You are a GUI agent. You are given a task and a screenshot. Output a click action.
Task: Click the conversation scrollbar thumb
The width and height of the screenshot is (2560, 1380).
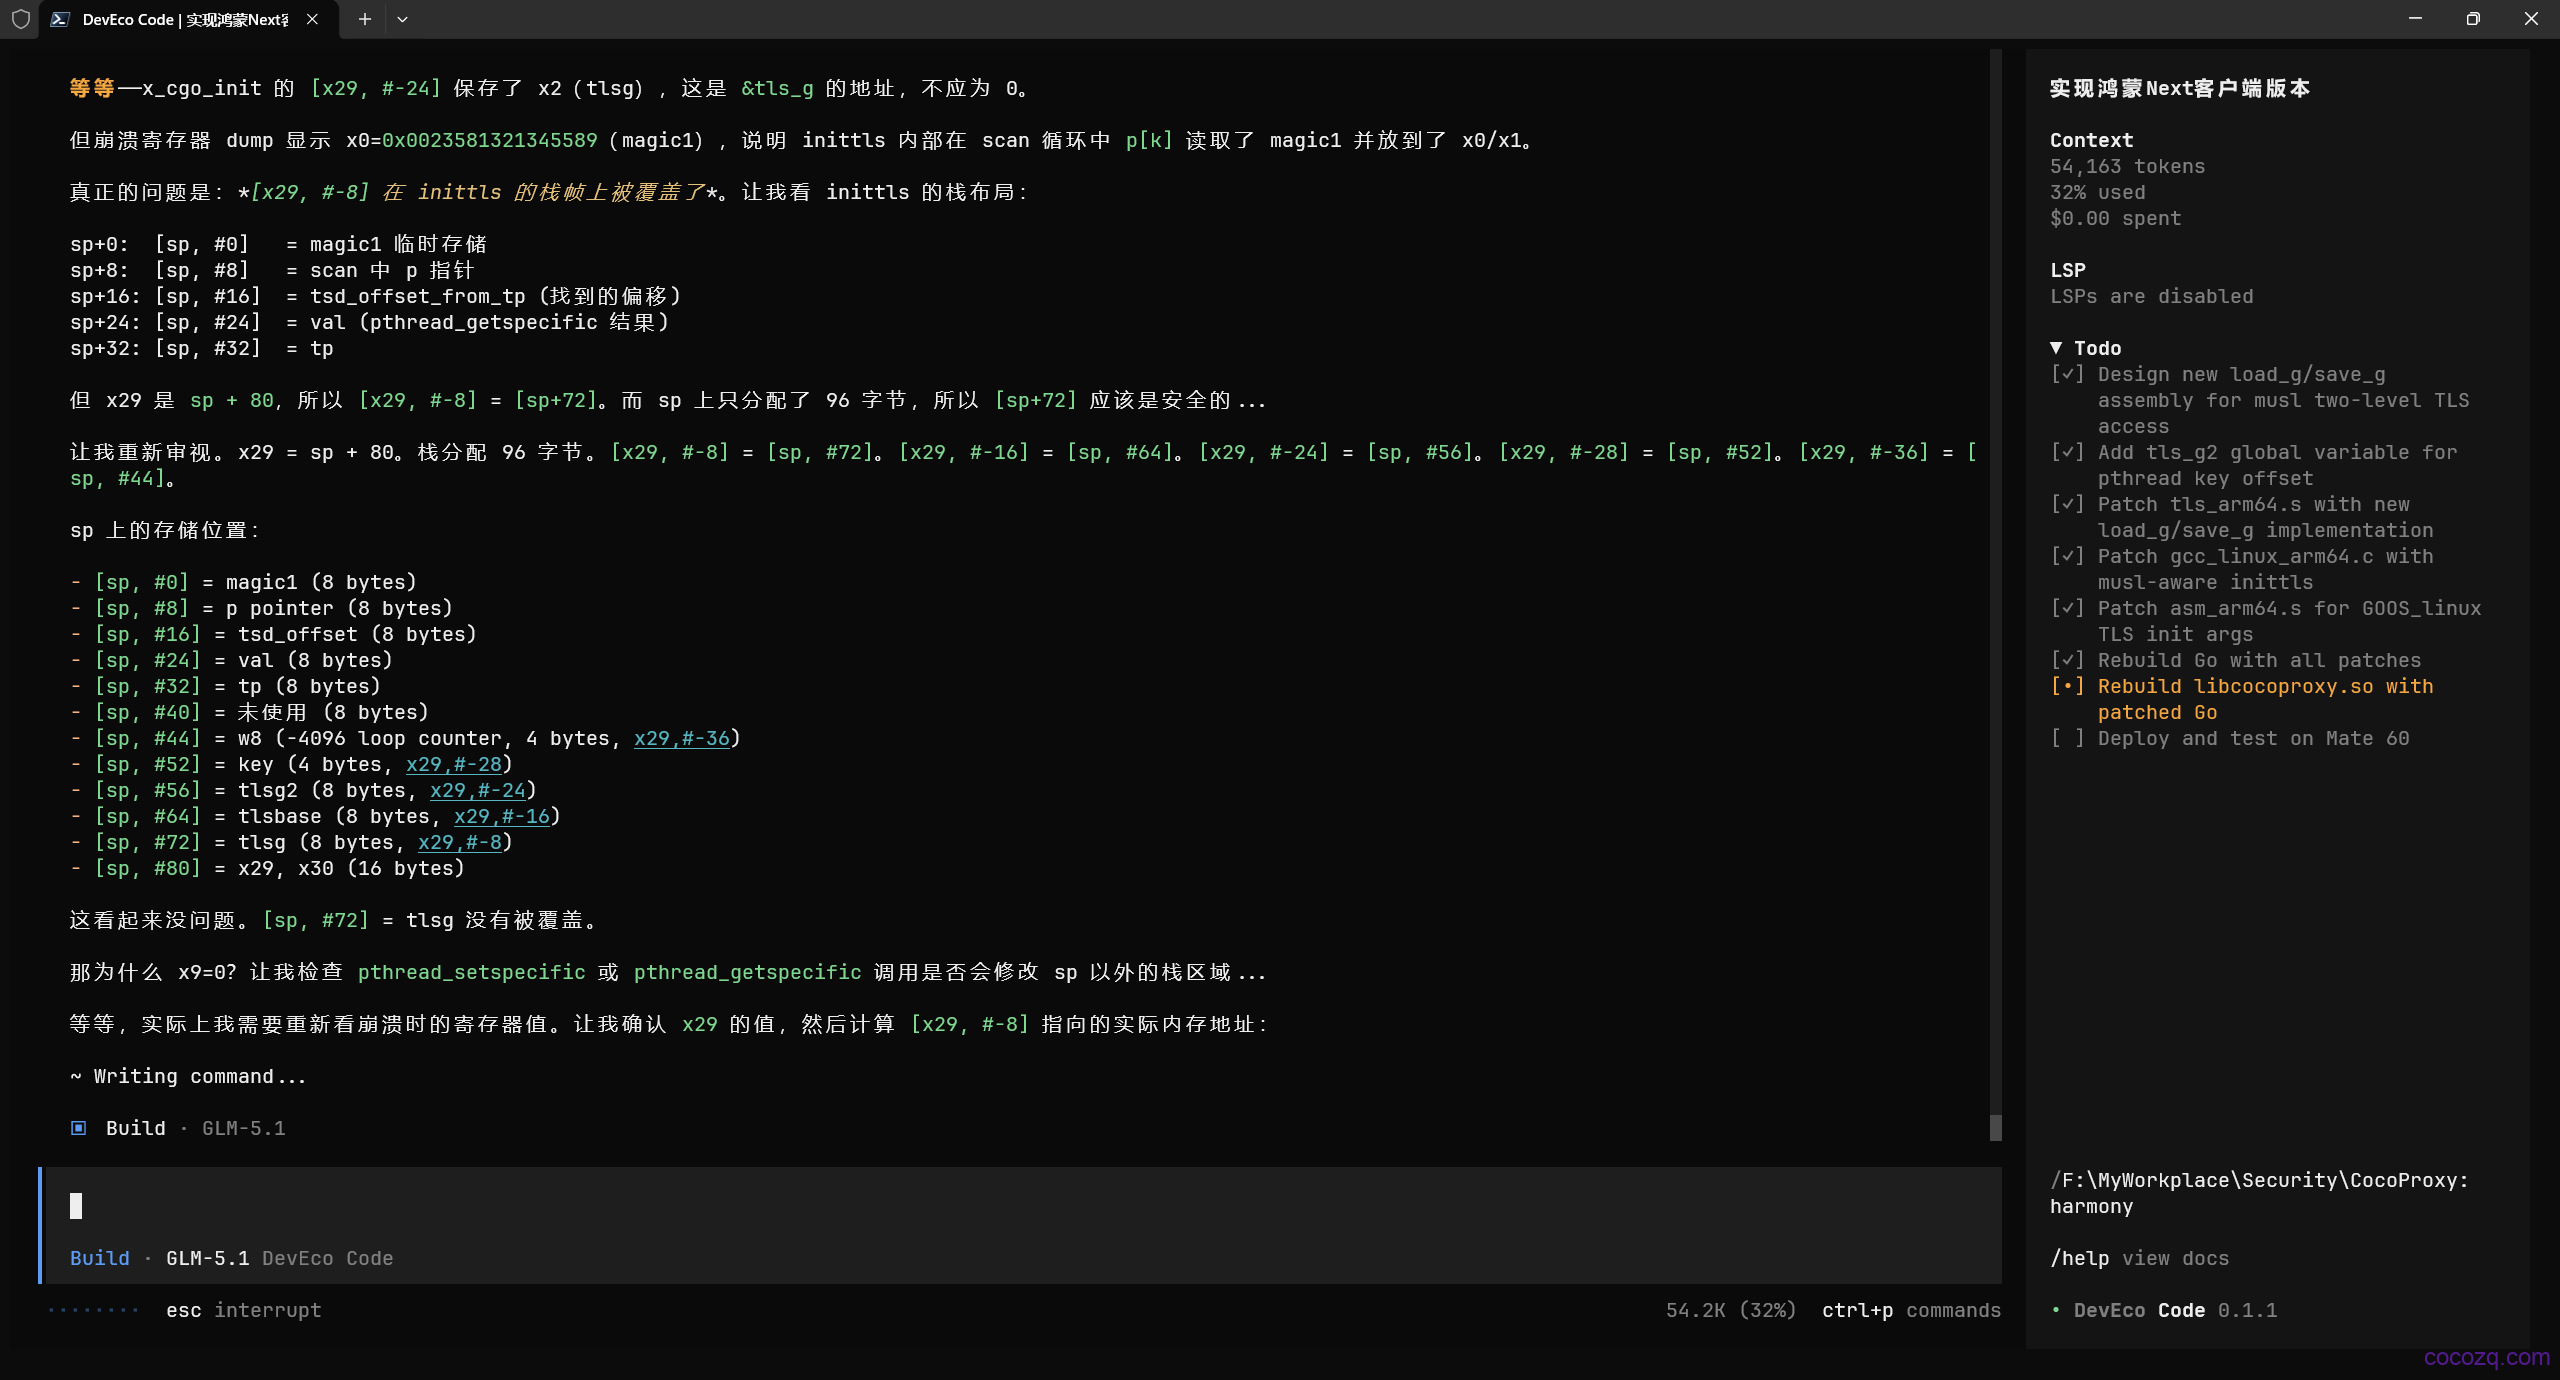tap(1996, 1128)
